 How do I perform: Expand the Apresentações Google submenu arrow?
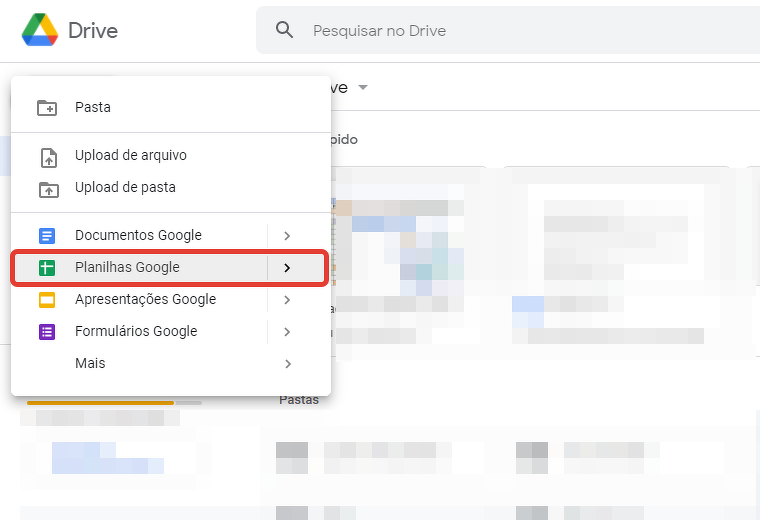coord(287,300)
